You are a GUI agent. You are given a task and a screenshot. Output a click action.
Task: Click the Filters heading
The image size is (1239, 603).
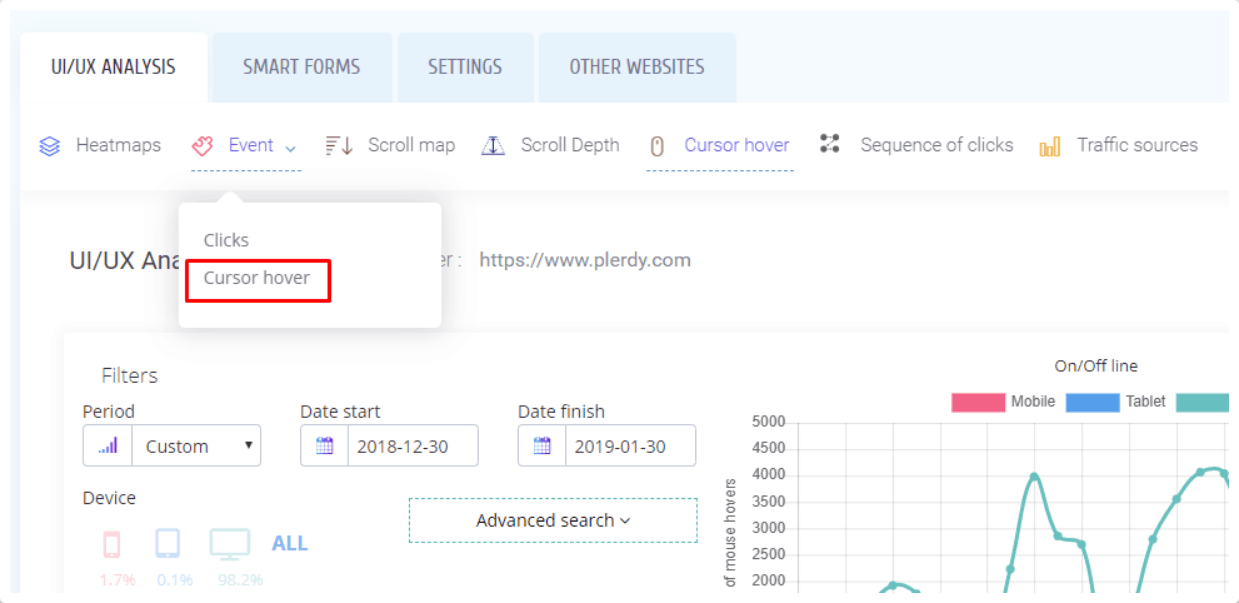pyautogui.click(x=130, y=376)
